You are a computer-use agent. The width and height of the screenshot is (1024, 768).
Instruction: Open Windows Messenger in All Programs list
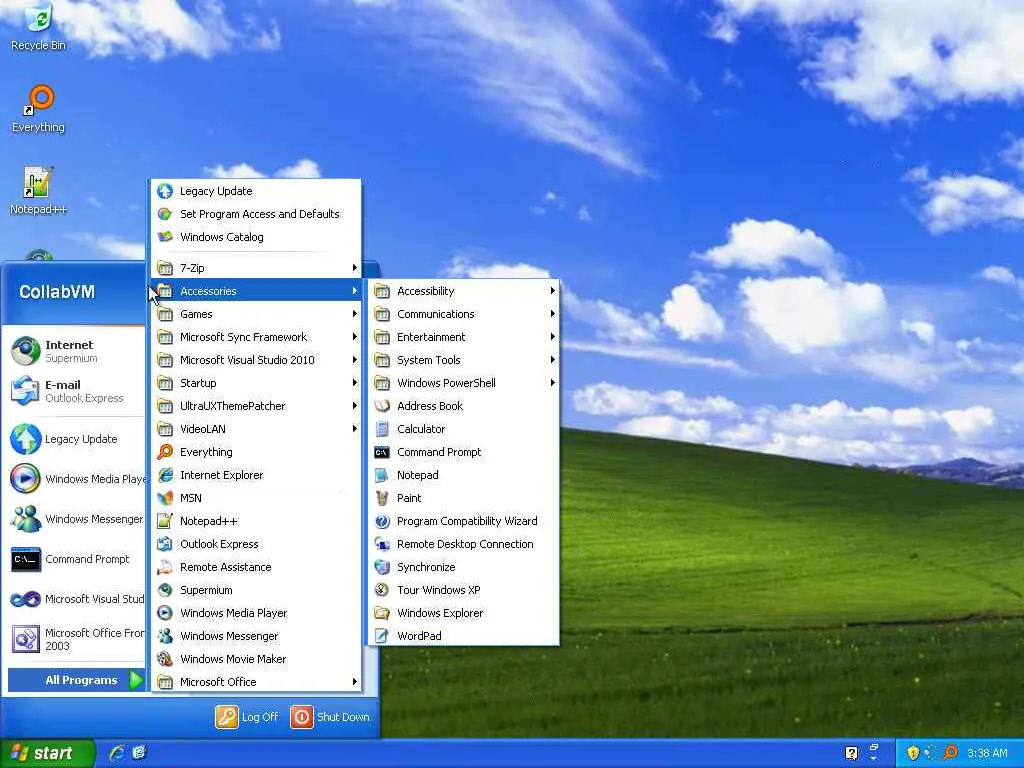click(256, 636)
